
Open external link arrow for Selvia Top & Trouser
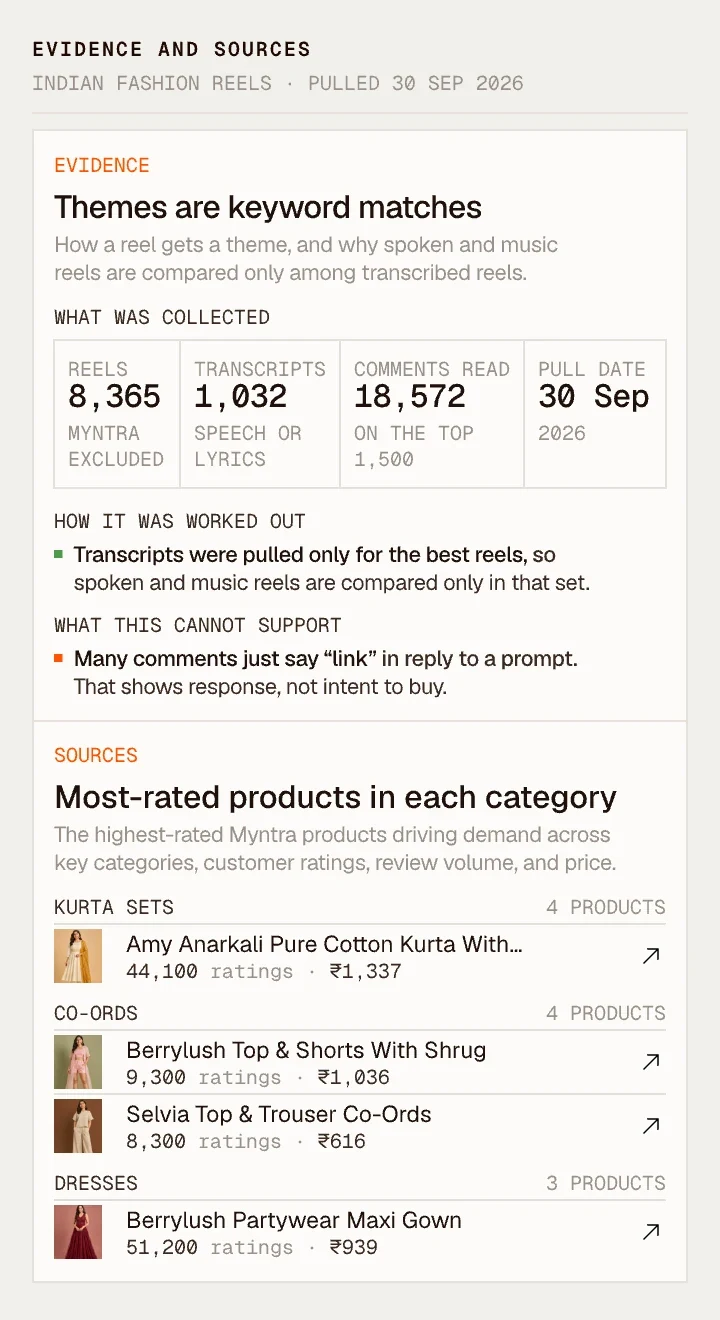(x=651, y=1126)
